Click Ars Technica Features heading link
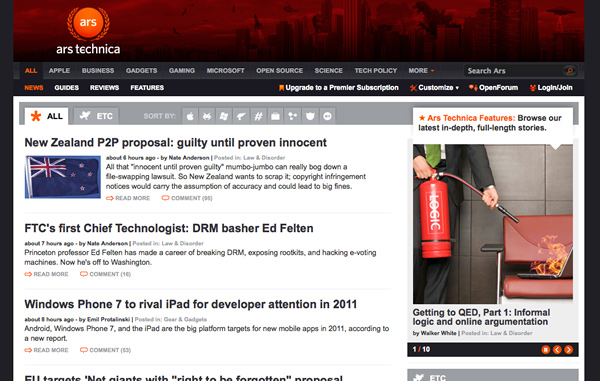 coord(471,118)
